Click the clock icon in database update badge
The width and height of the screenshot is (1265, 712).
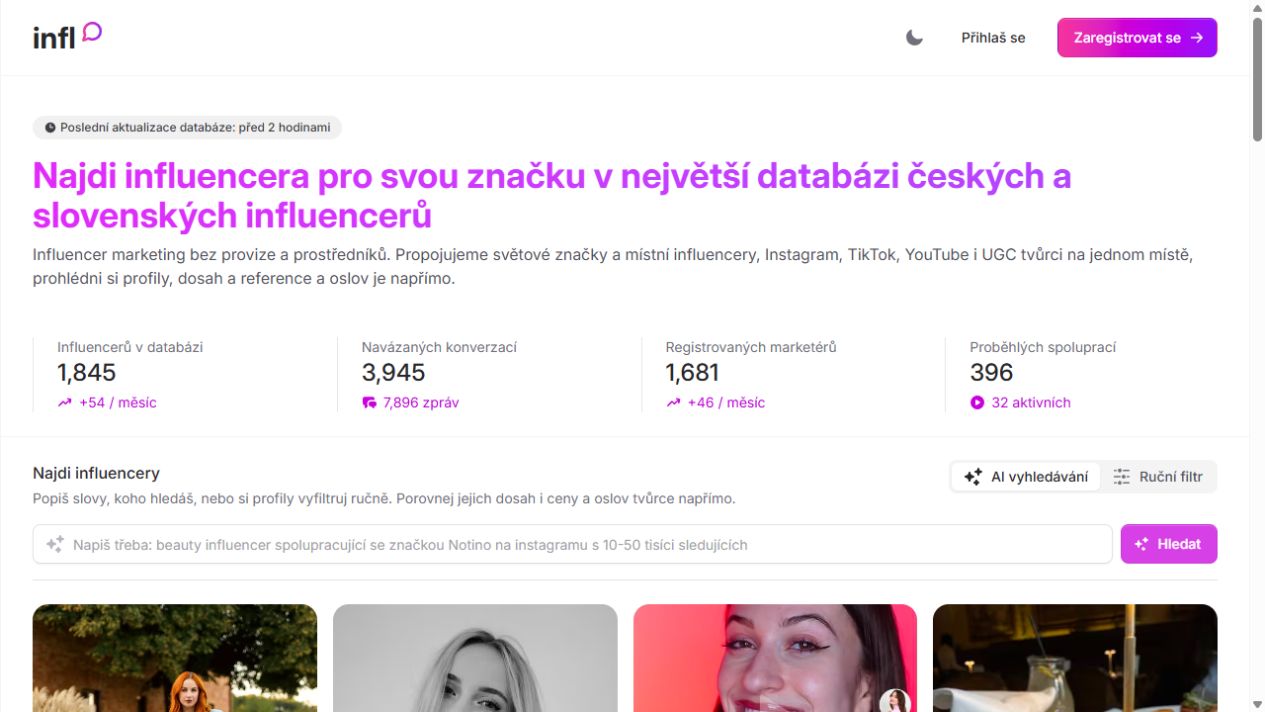50,128
